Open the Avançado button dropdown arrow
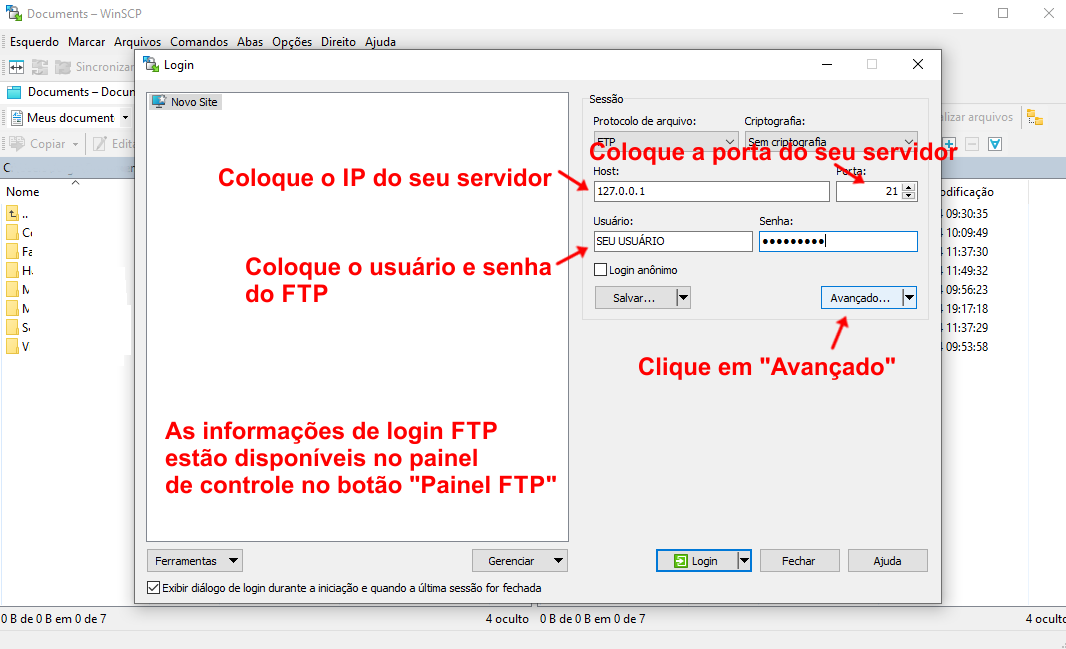1066x649 pixels. click(910, 298)
